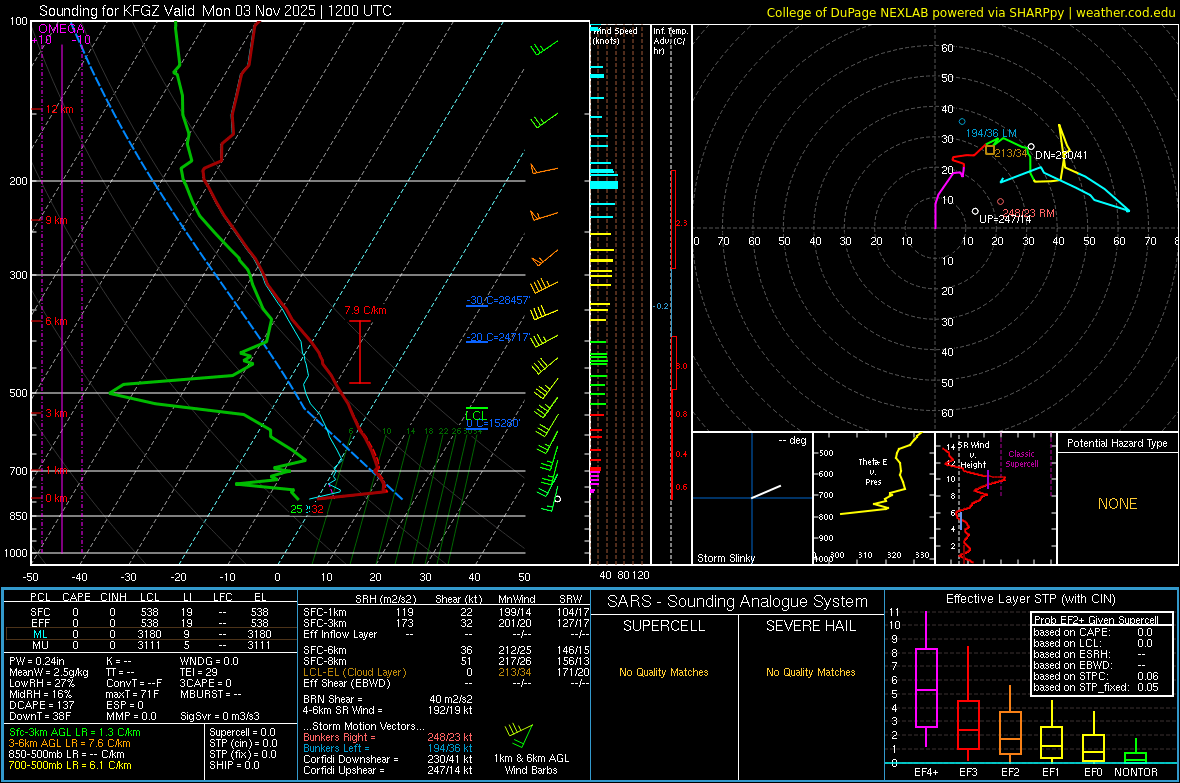Click the DCAPE = 137 value
Screen dimensions: 1180x783
click(x=42, y=705)
